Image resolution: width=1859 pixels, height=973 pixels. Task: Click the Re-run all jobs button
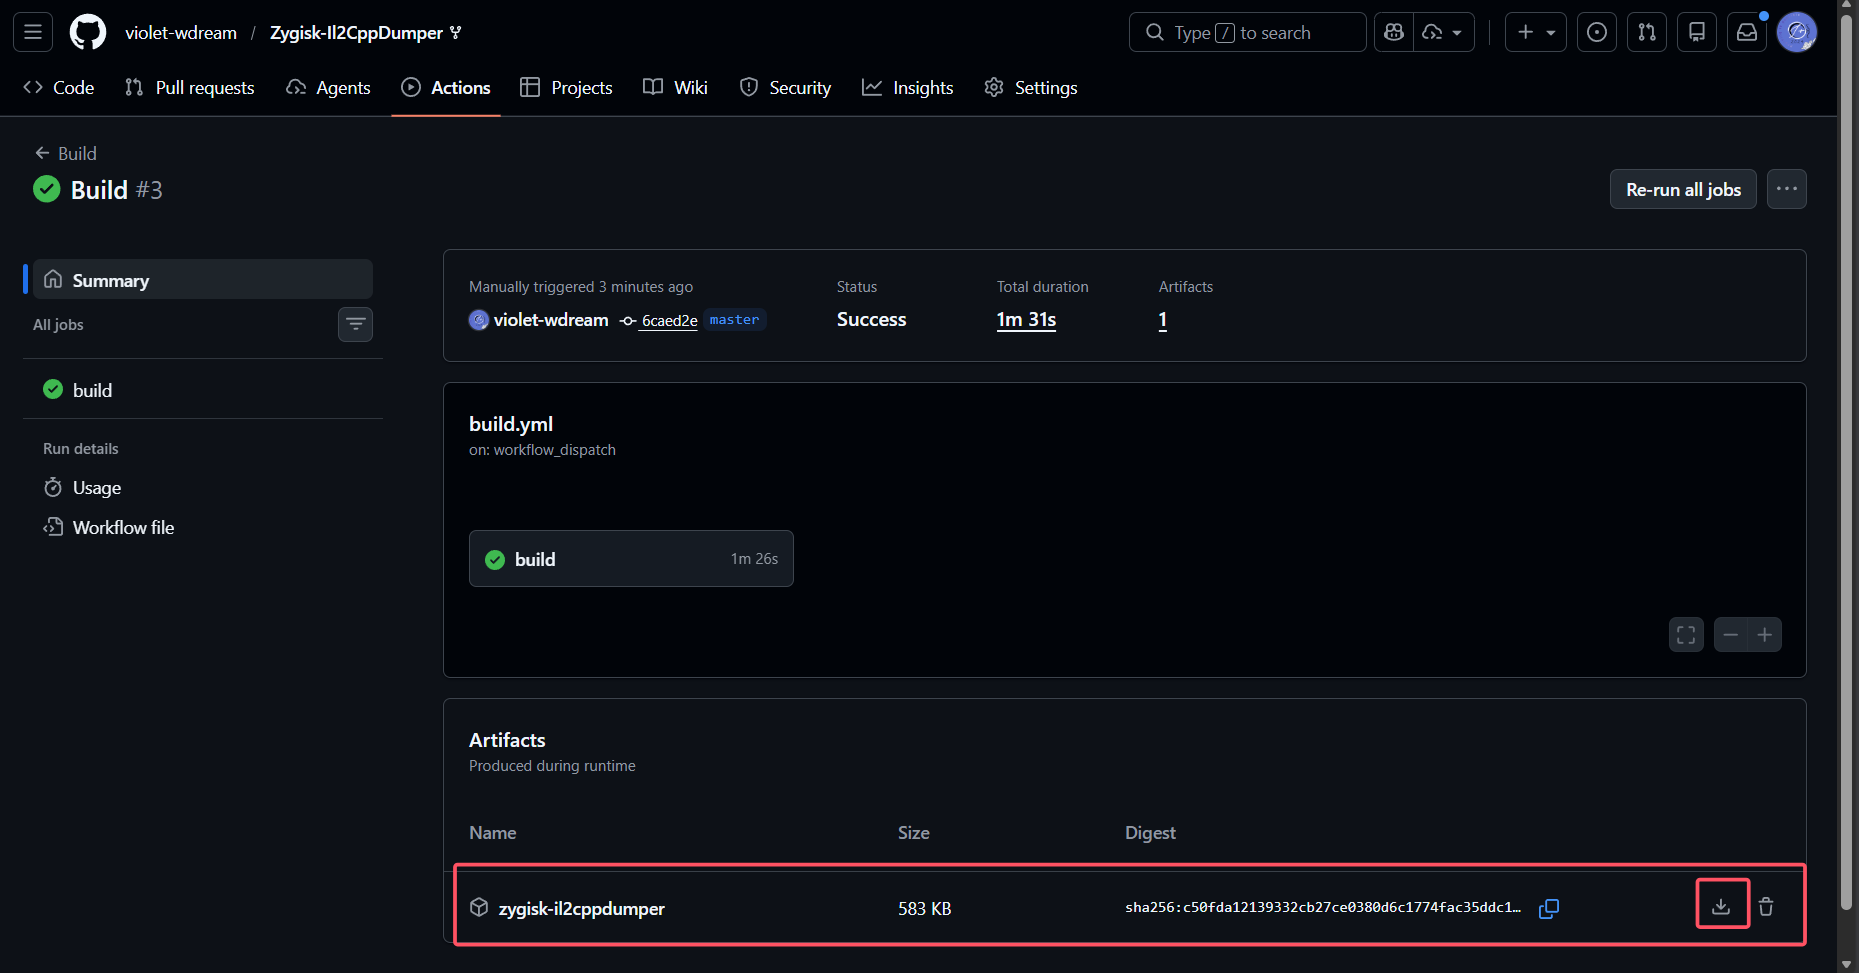1683,189
